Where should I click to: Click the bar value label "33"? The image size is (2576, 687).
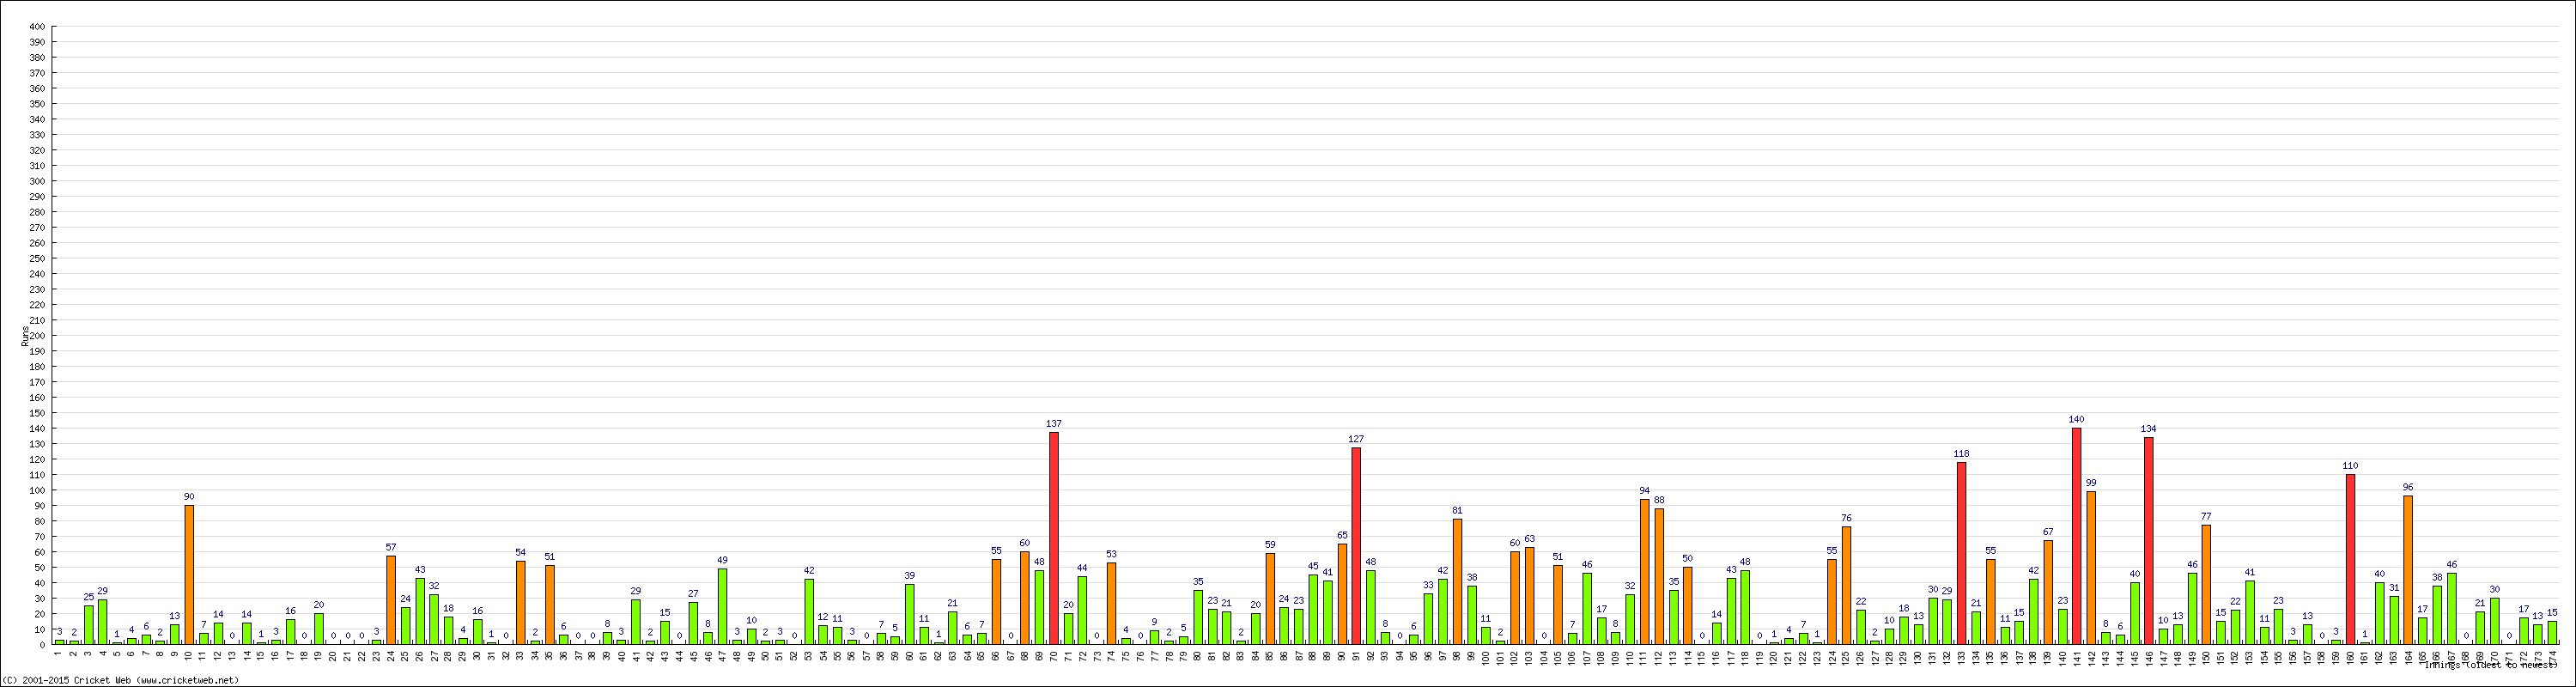(x=1428, y=585)
